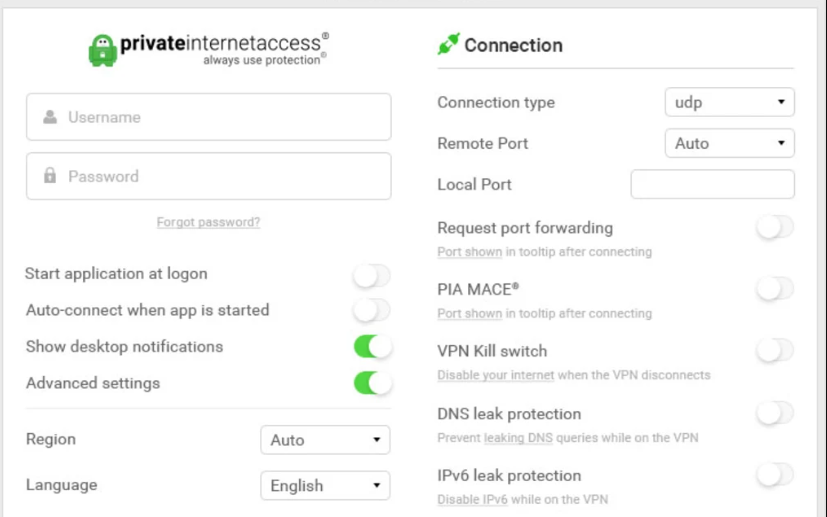Viewport: 827px width, 517px height.
Task: Disable the Advanced settings switch
Action: 372,383
